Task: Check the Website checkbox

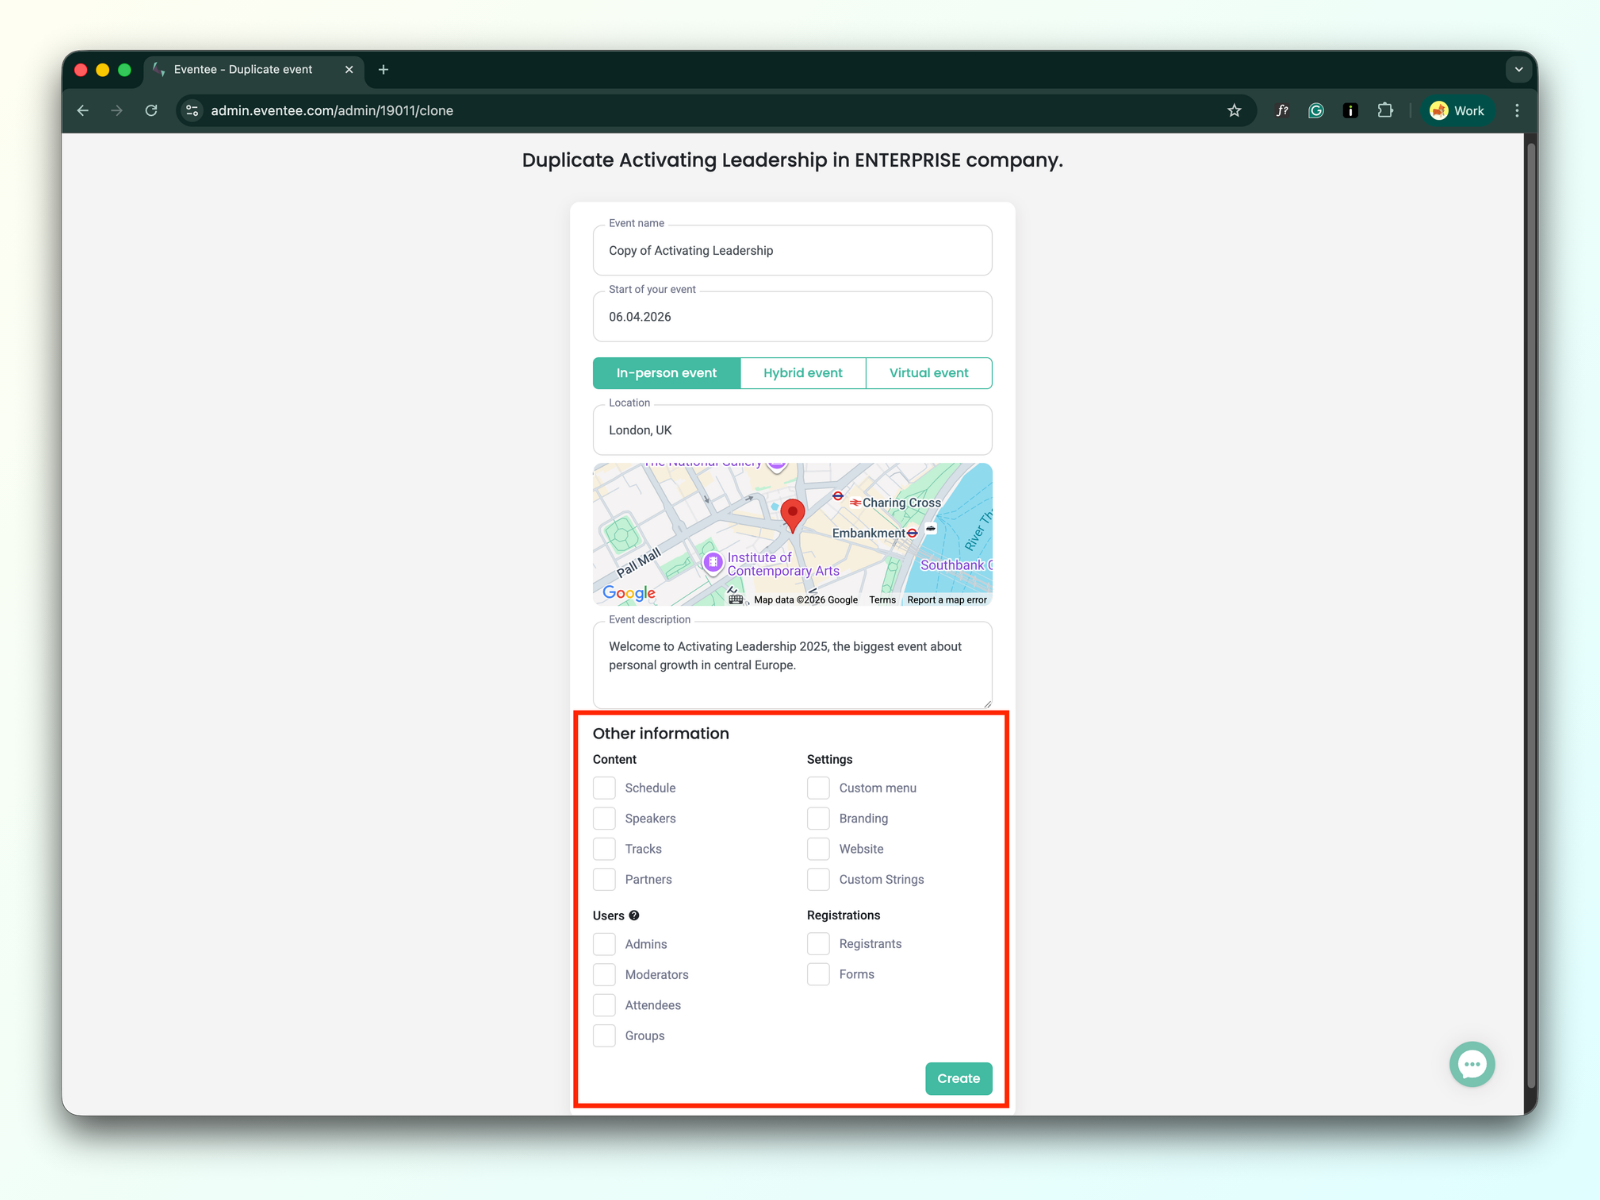Action: point(818,849)
